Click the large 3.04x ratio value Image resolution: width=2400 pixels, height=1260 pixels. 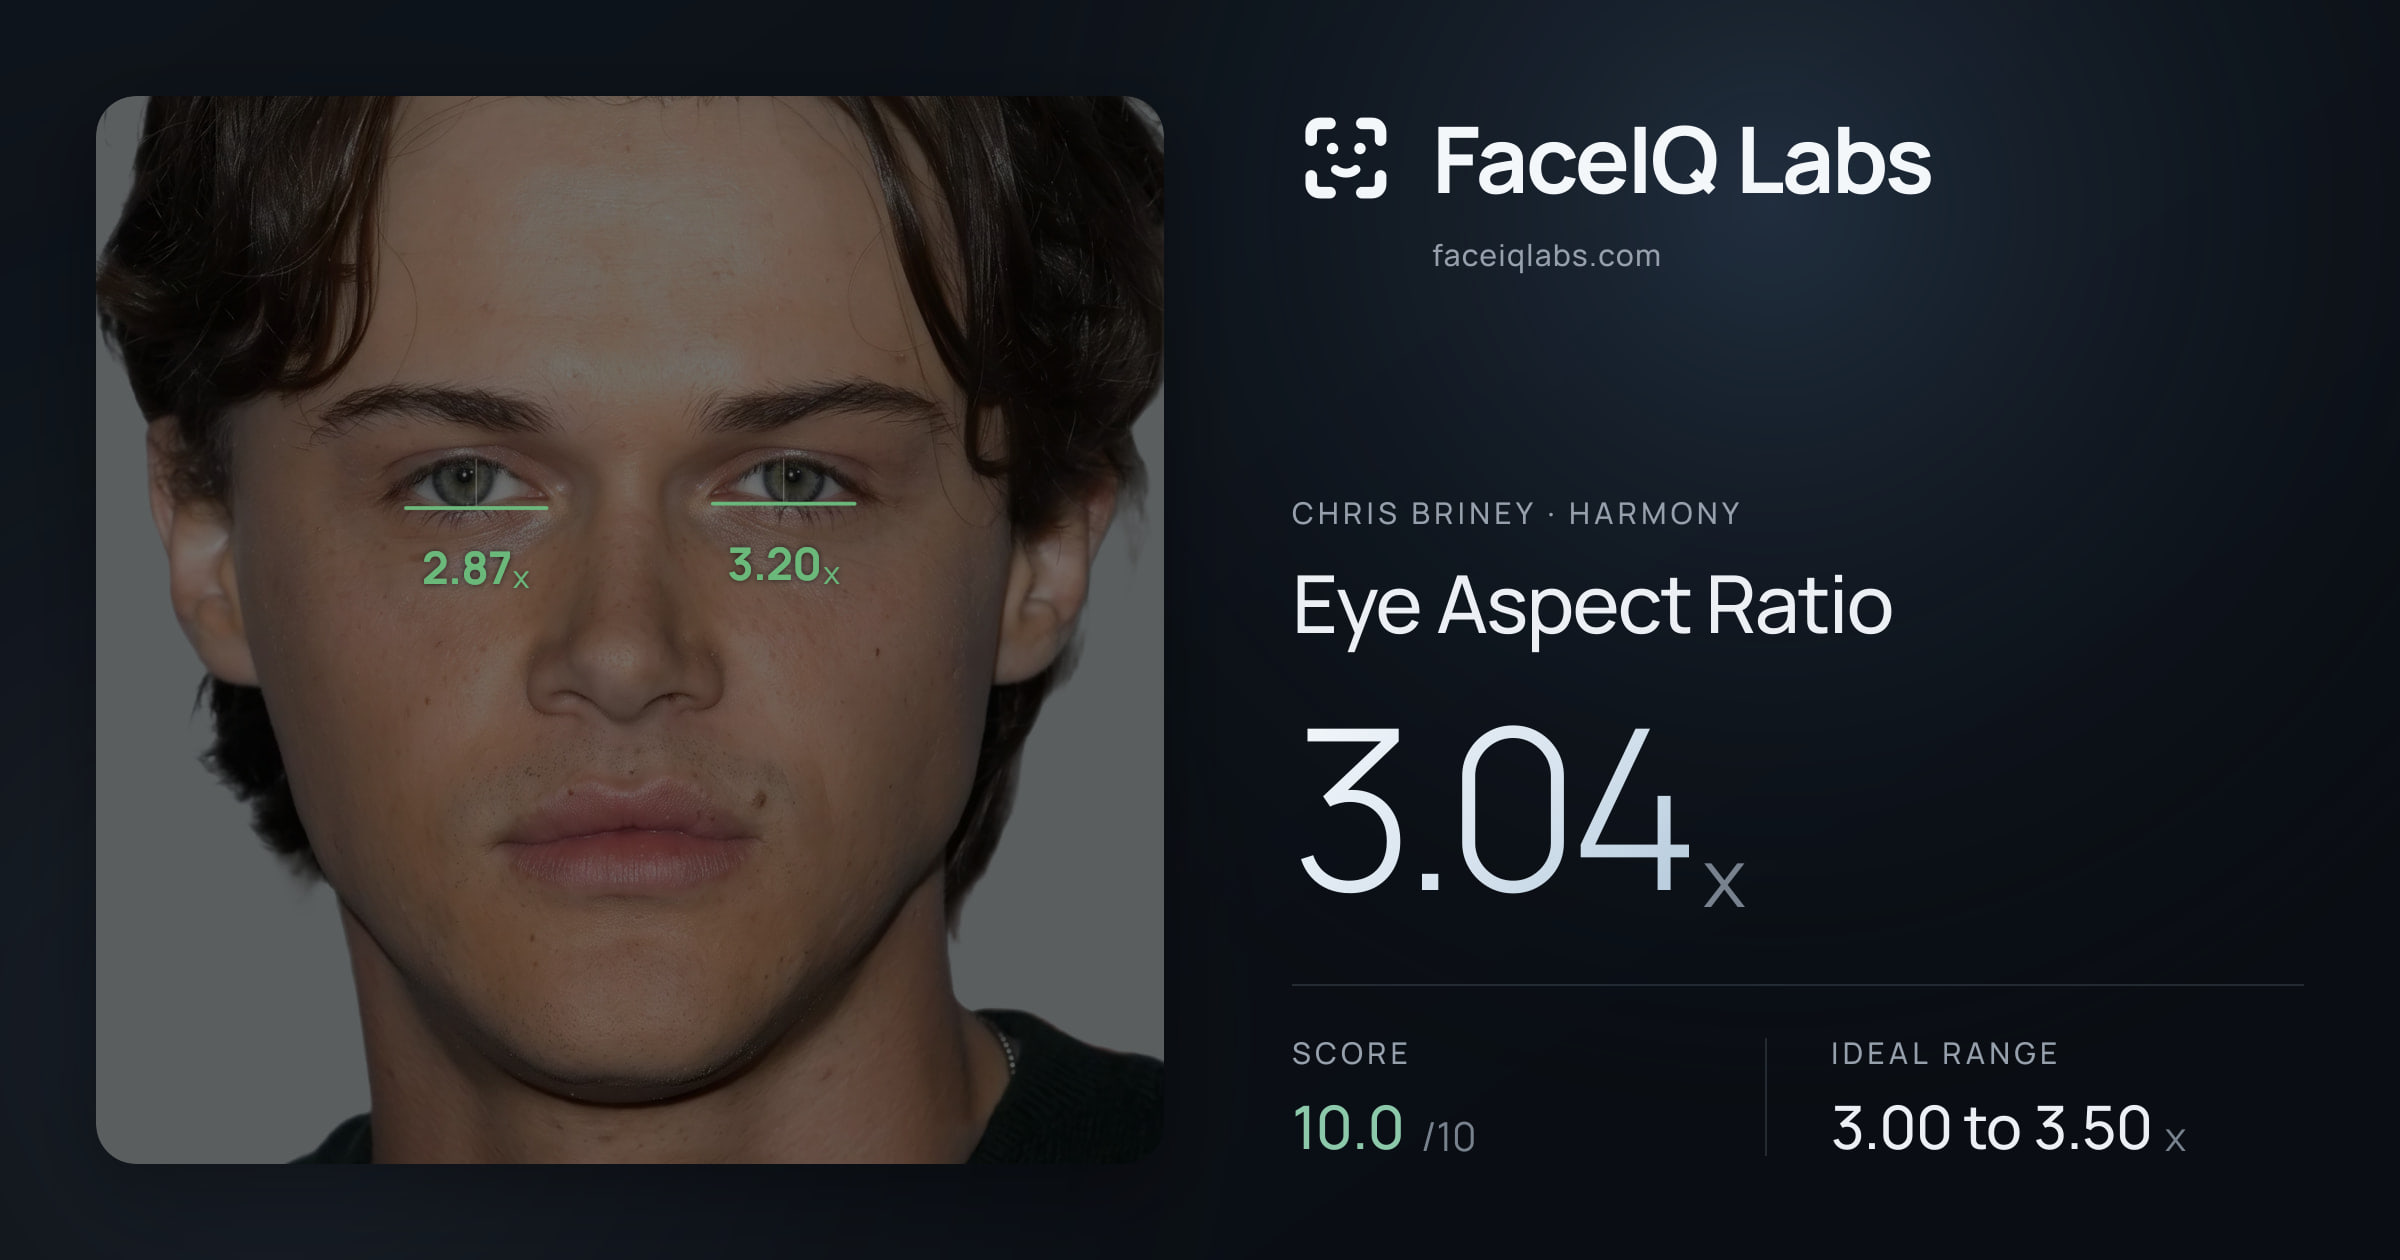coord(1520,812)
